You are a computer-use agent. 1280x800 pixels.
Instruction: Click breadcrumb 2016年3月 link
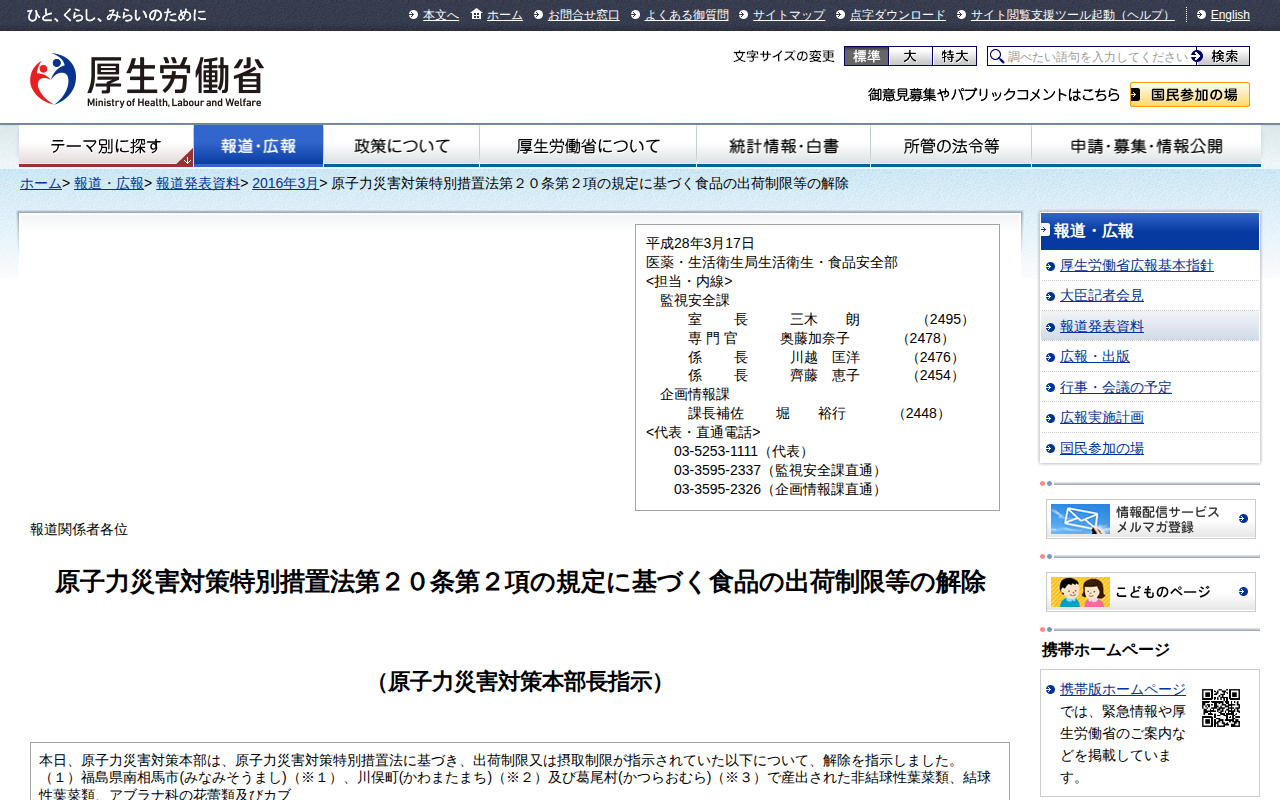click(x=285, y=184)
